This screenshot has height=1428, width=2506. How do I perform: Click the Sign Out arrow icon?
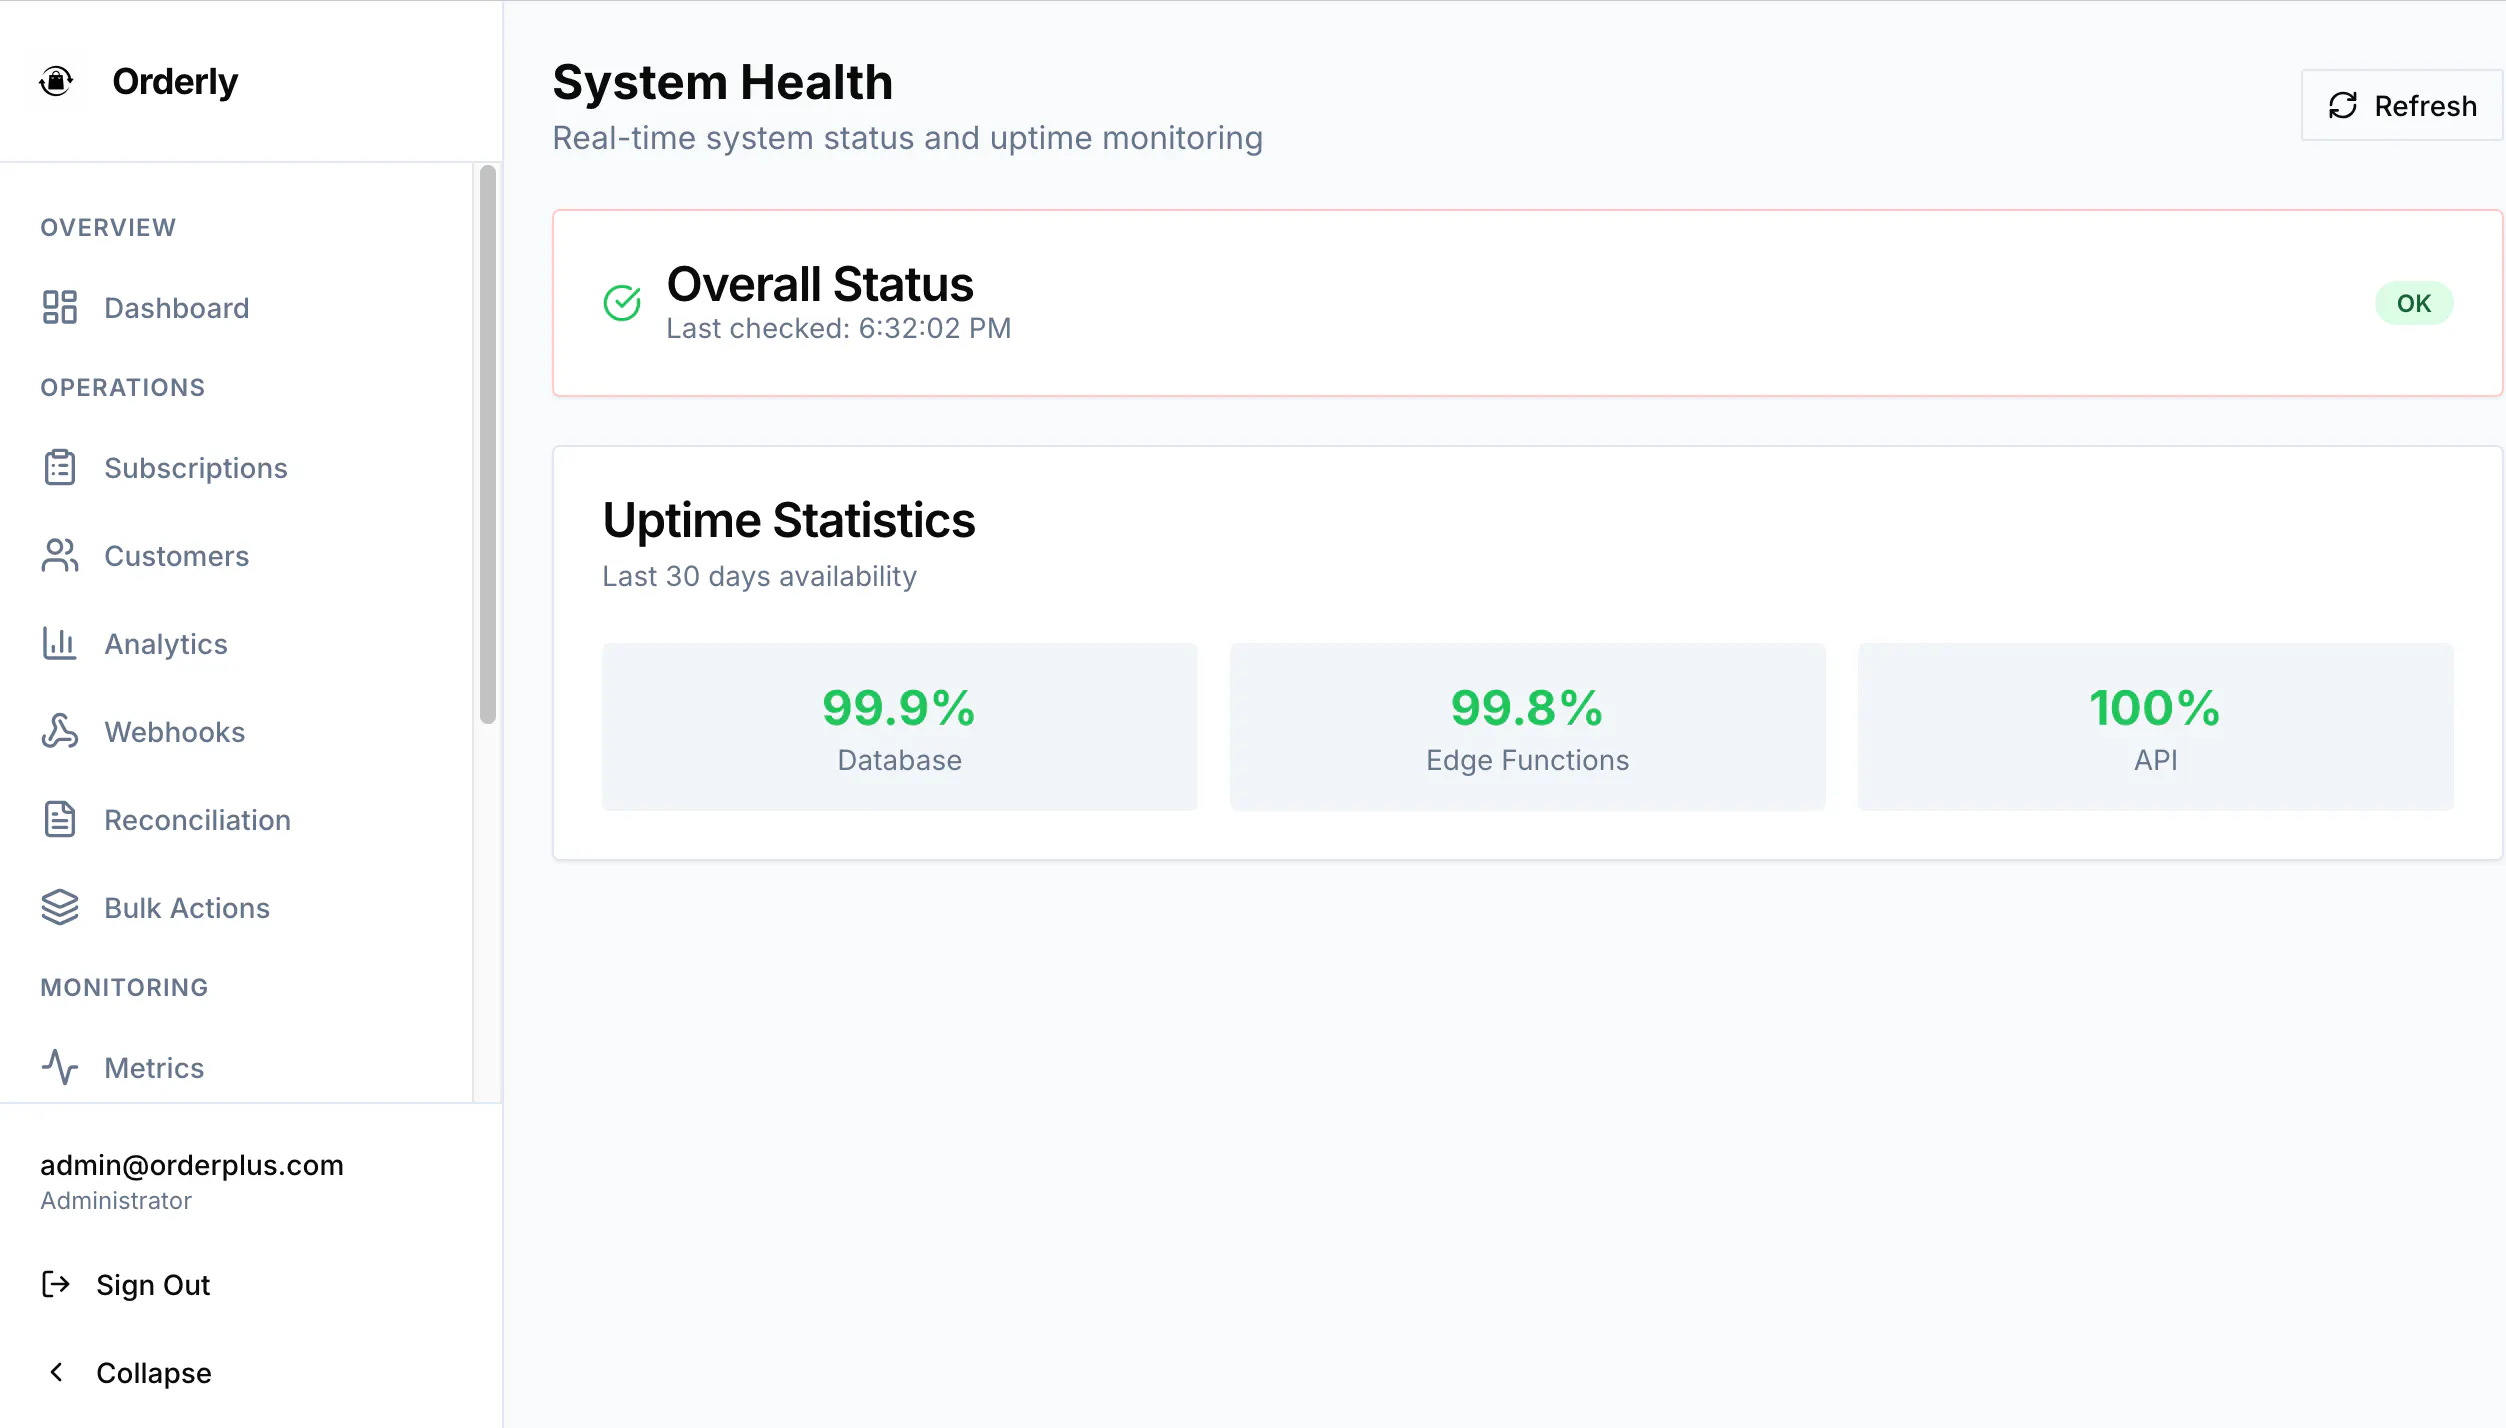pyautogui.click(x=56, y=1284)
